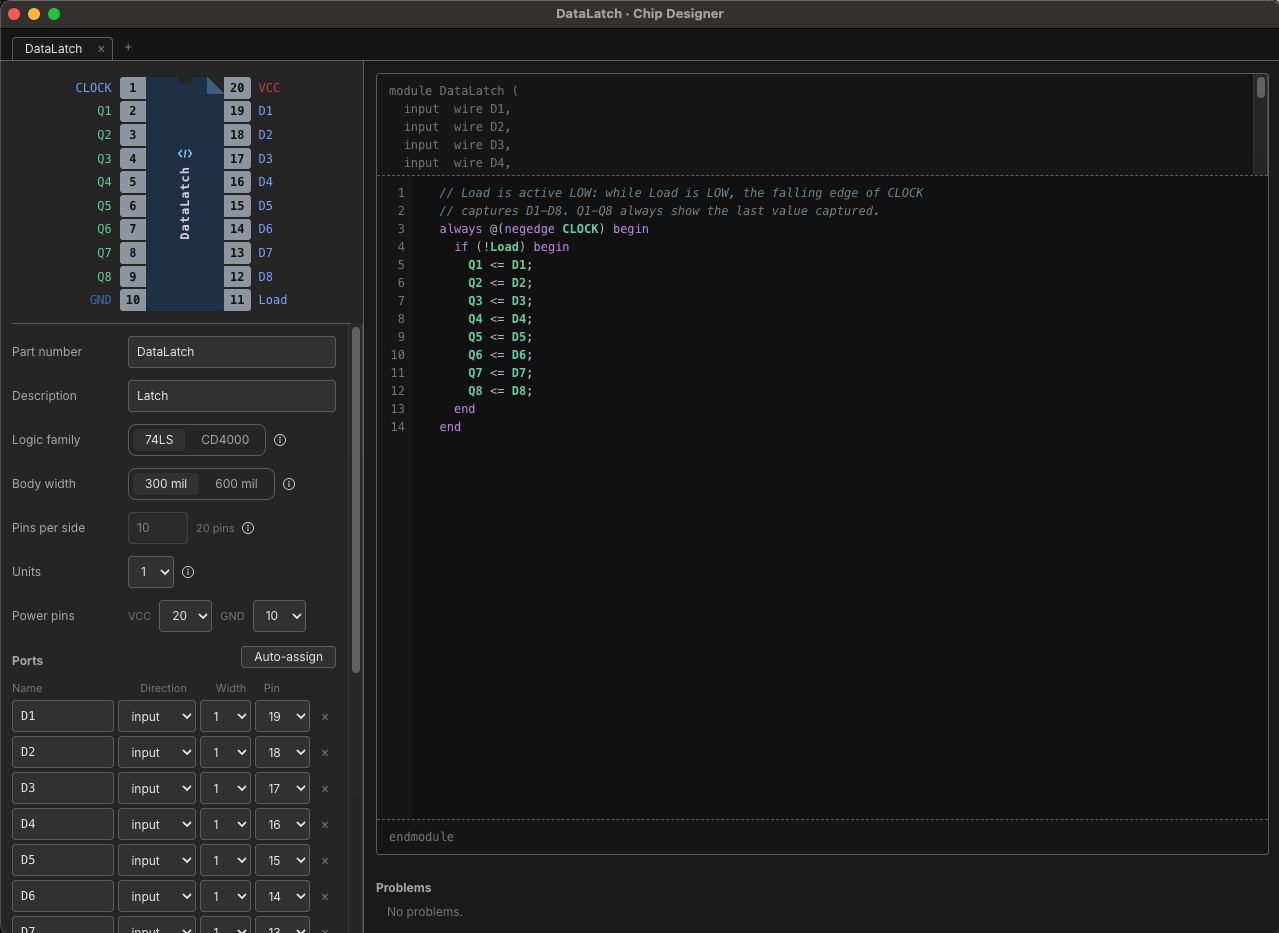Select pin 1 CLOCK on the chip diagram

133,88
